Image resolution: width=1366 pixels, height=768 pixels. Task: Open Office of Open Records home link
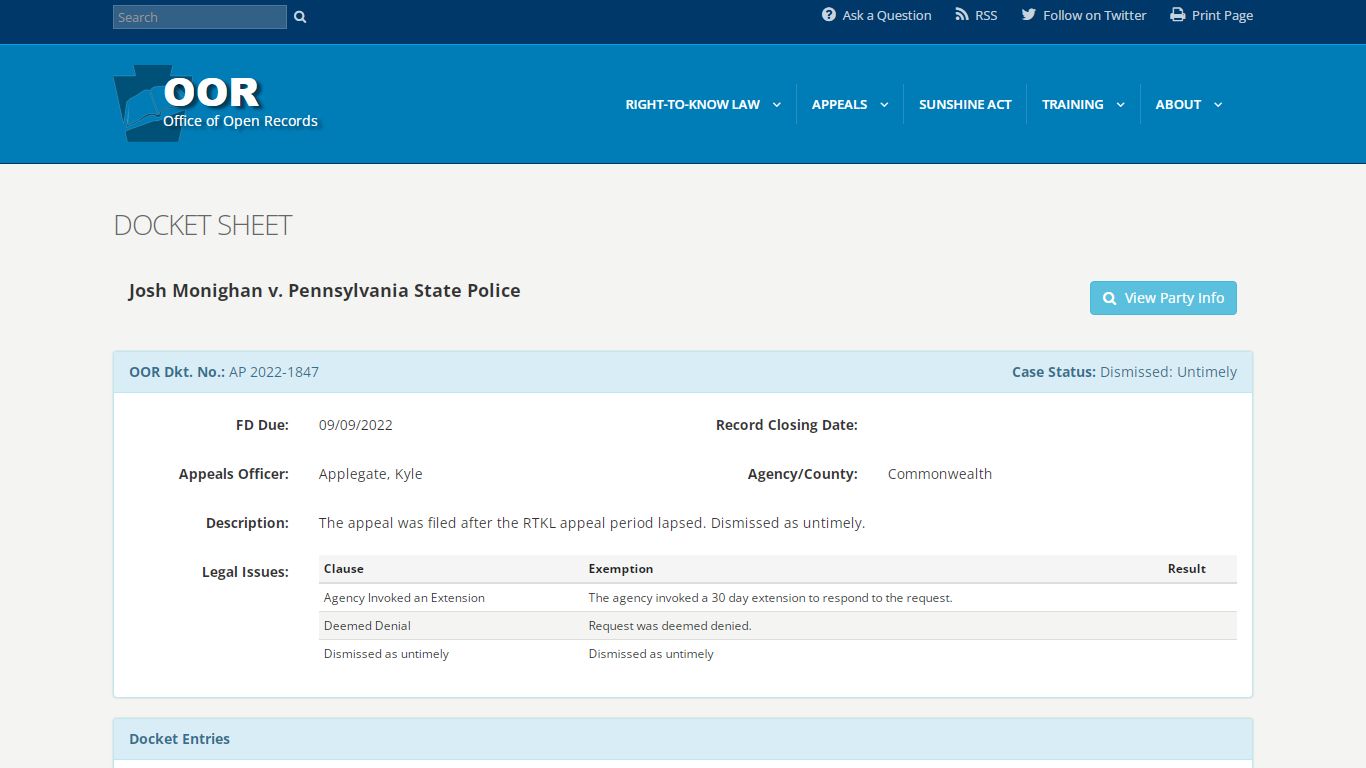241,121
